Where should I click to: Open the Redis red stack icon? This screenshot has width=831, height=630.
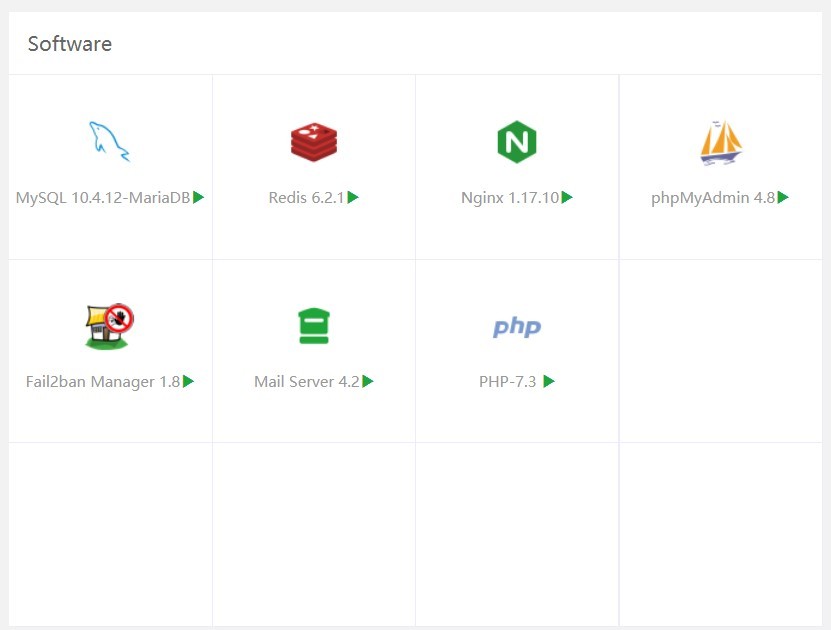point(314,142)
